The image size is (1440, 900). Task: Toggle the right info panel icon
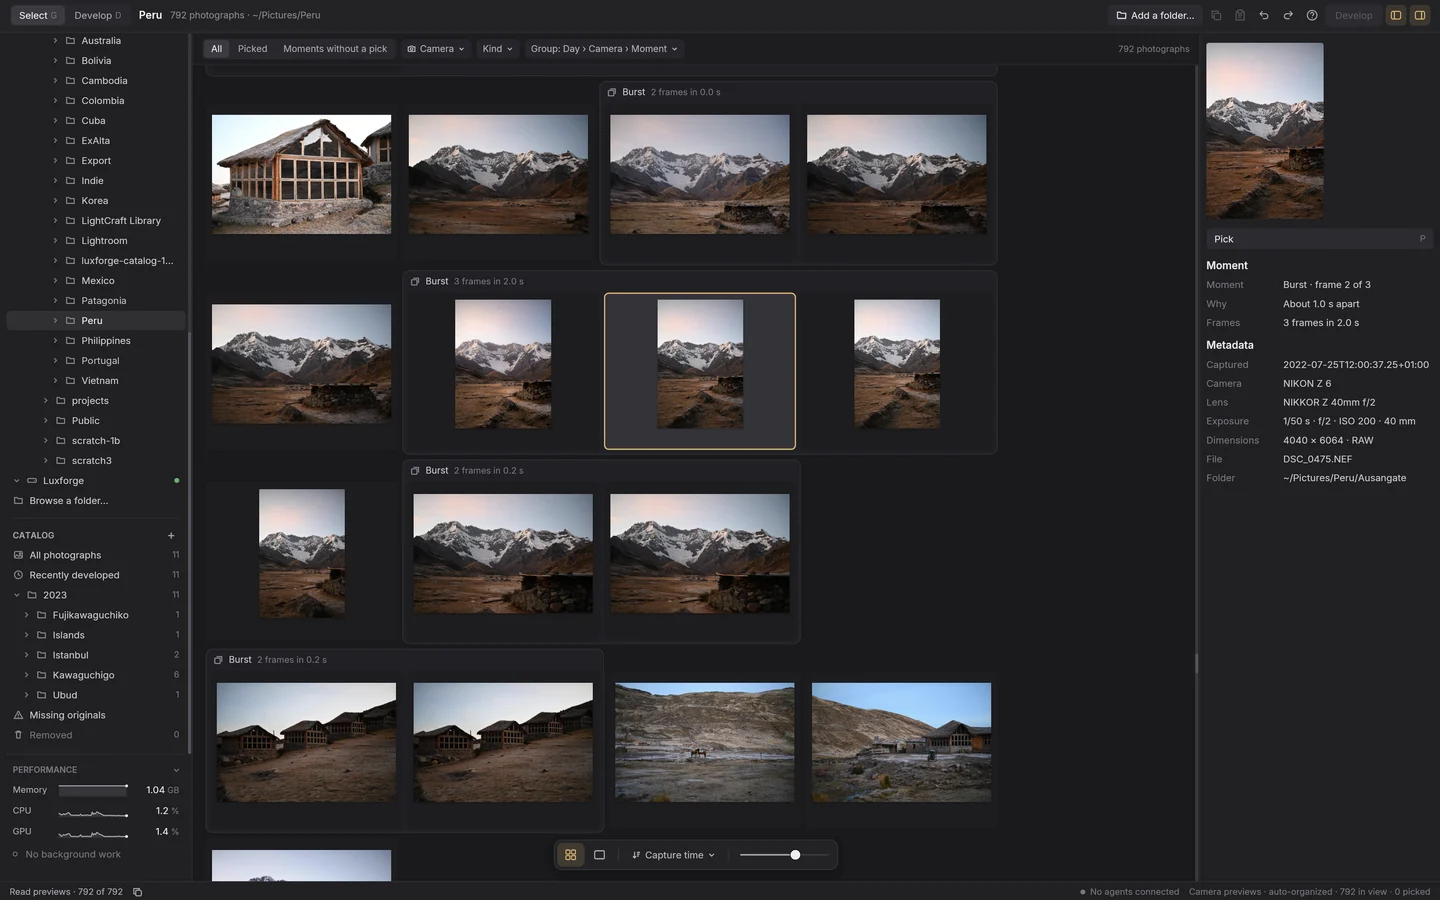(1420, 15)
